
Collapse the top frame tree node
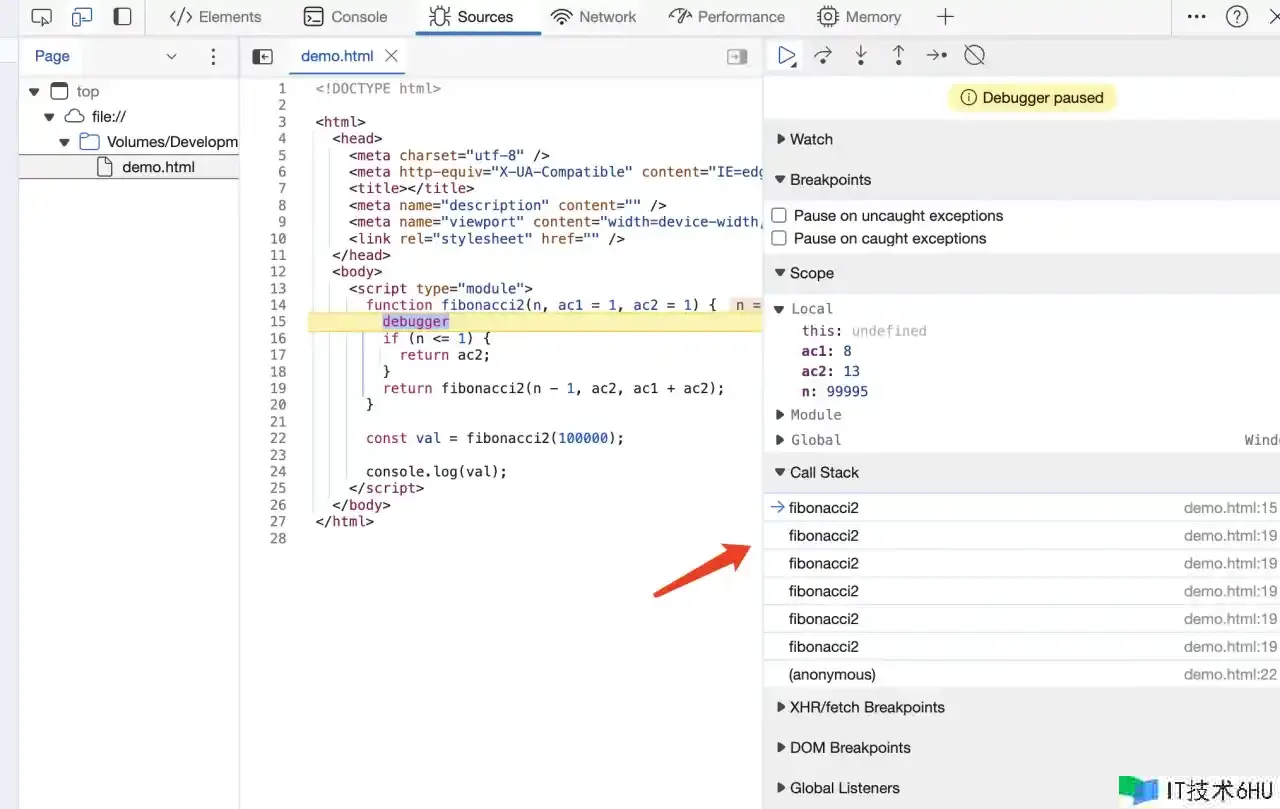[34, 91]
